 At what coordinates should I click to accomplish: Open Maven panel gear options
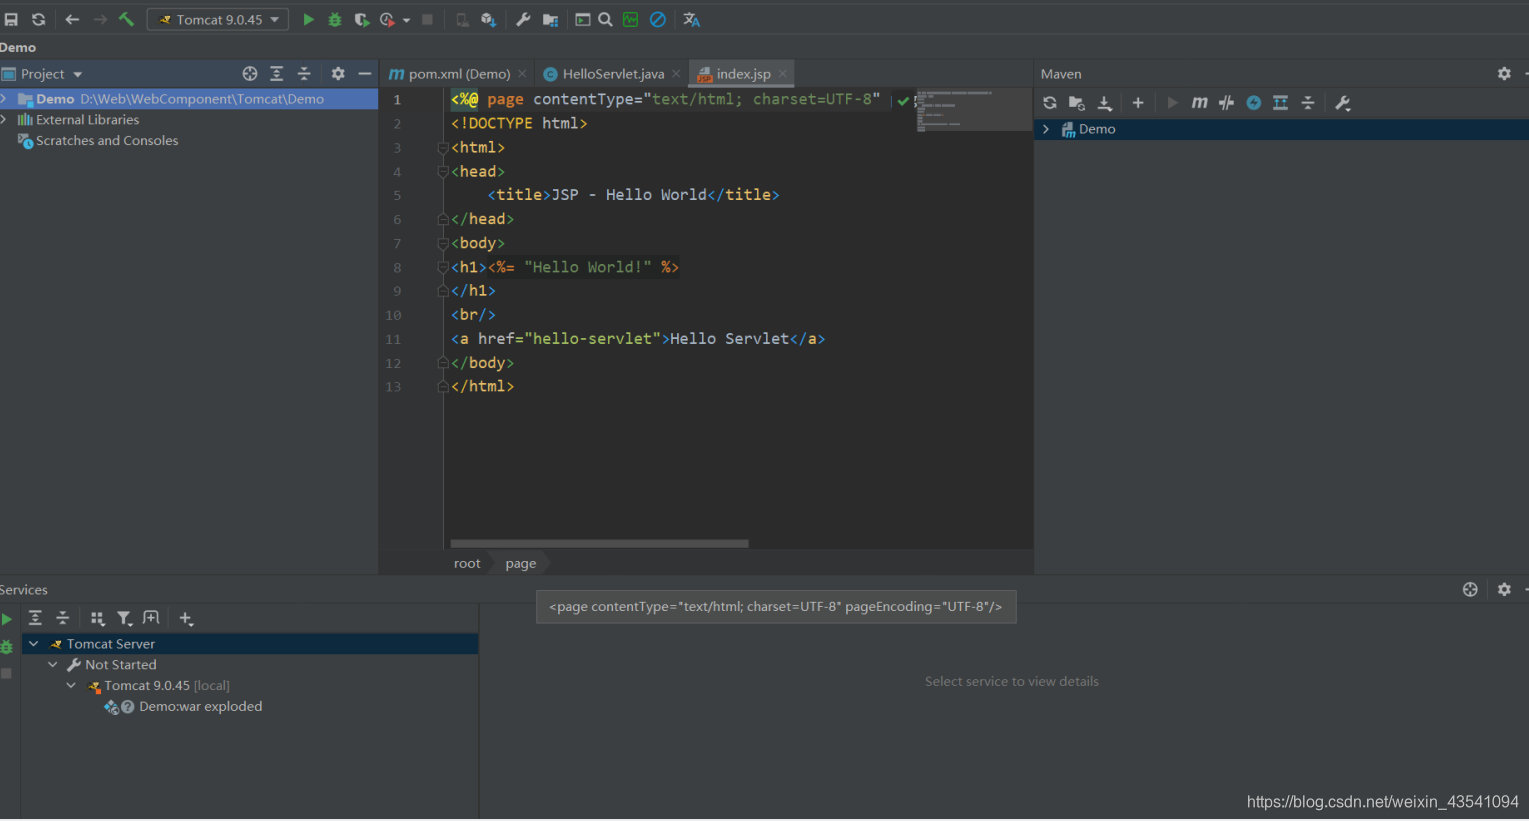1504,74
